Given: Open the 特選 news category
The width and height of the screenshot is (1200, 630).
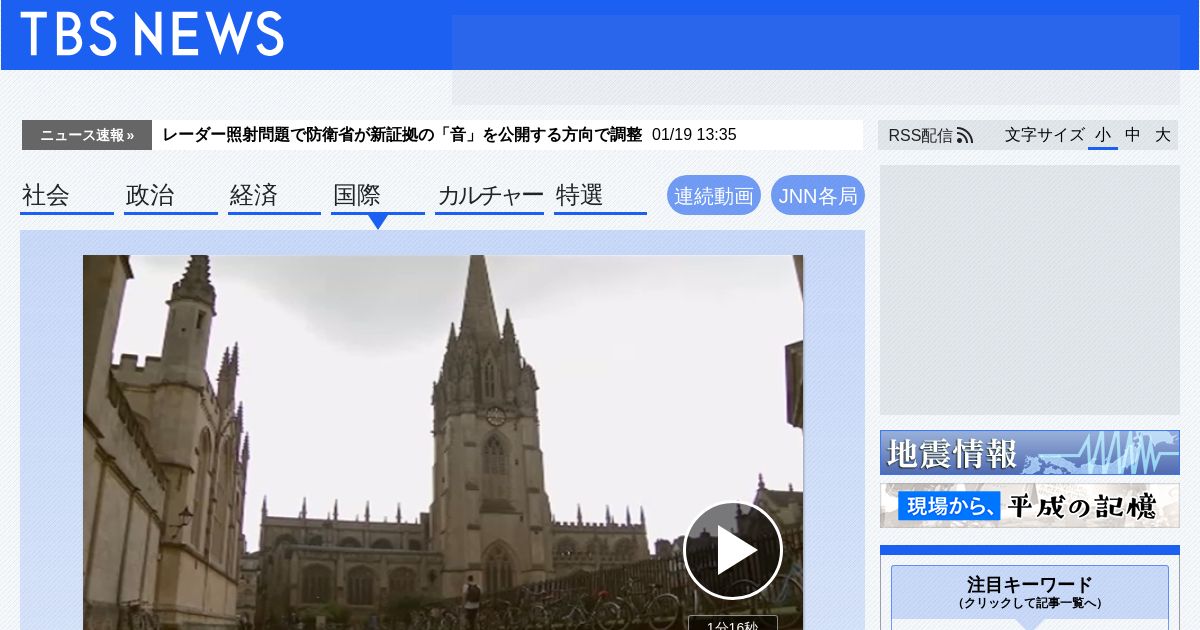Looking at the screenshot, I should pyautogui.click(x=600, y=196).
